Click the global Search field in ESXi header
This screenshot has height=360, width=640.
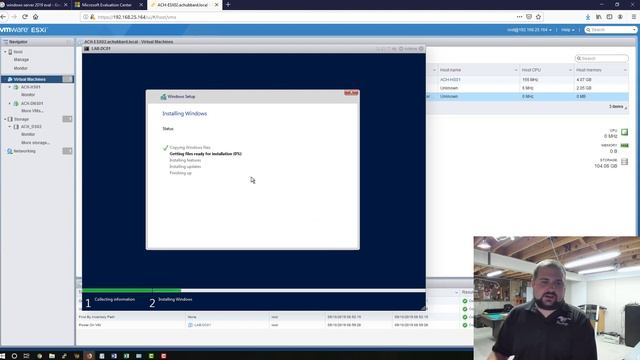pos(611,30)
